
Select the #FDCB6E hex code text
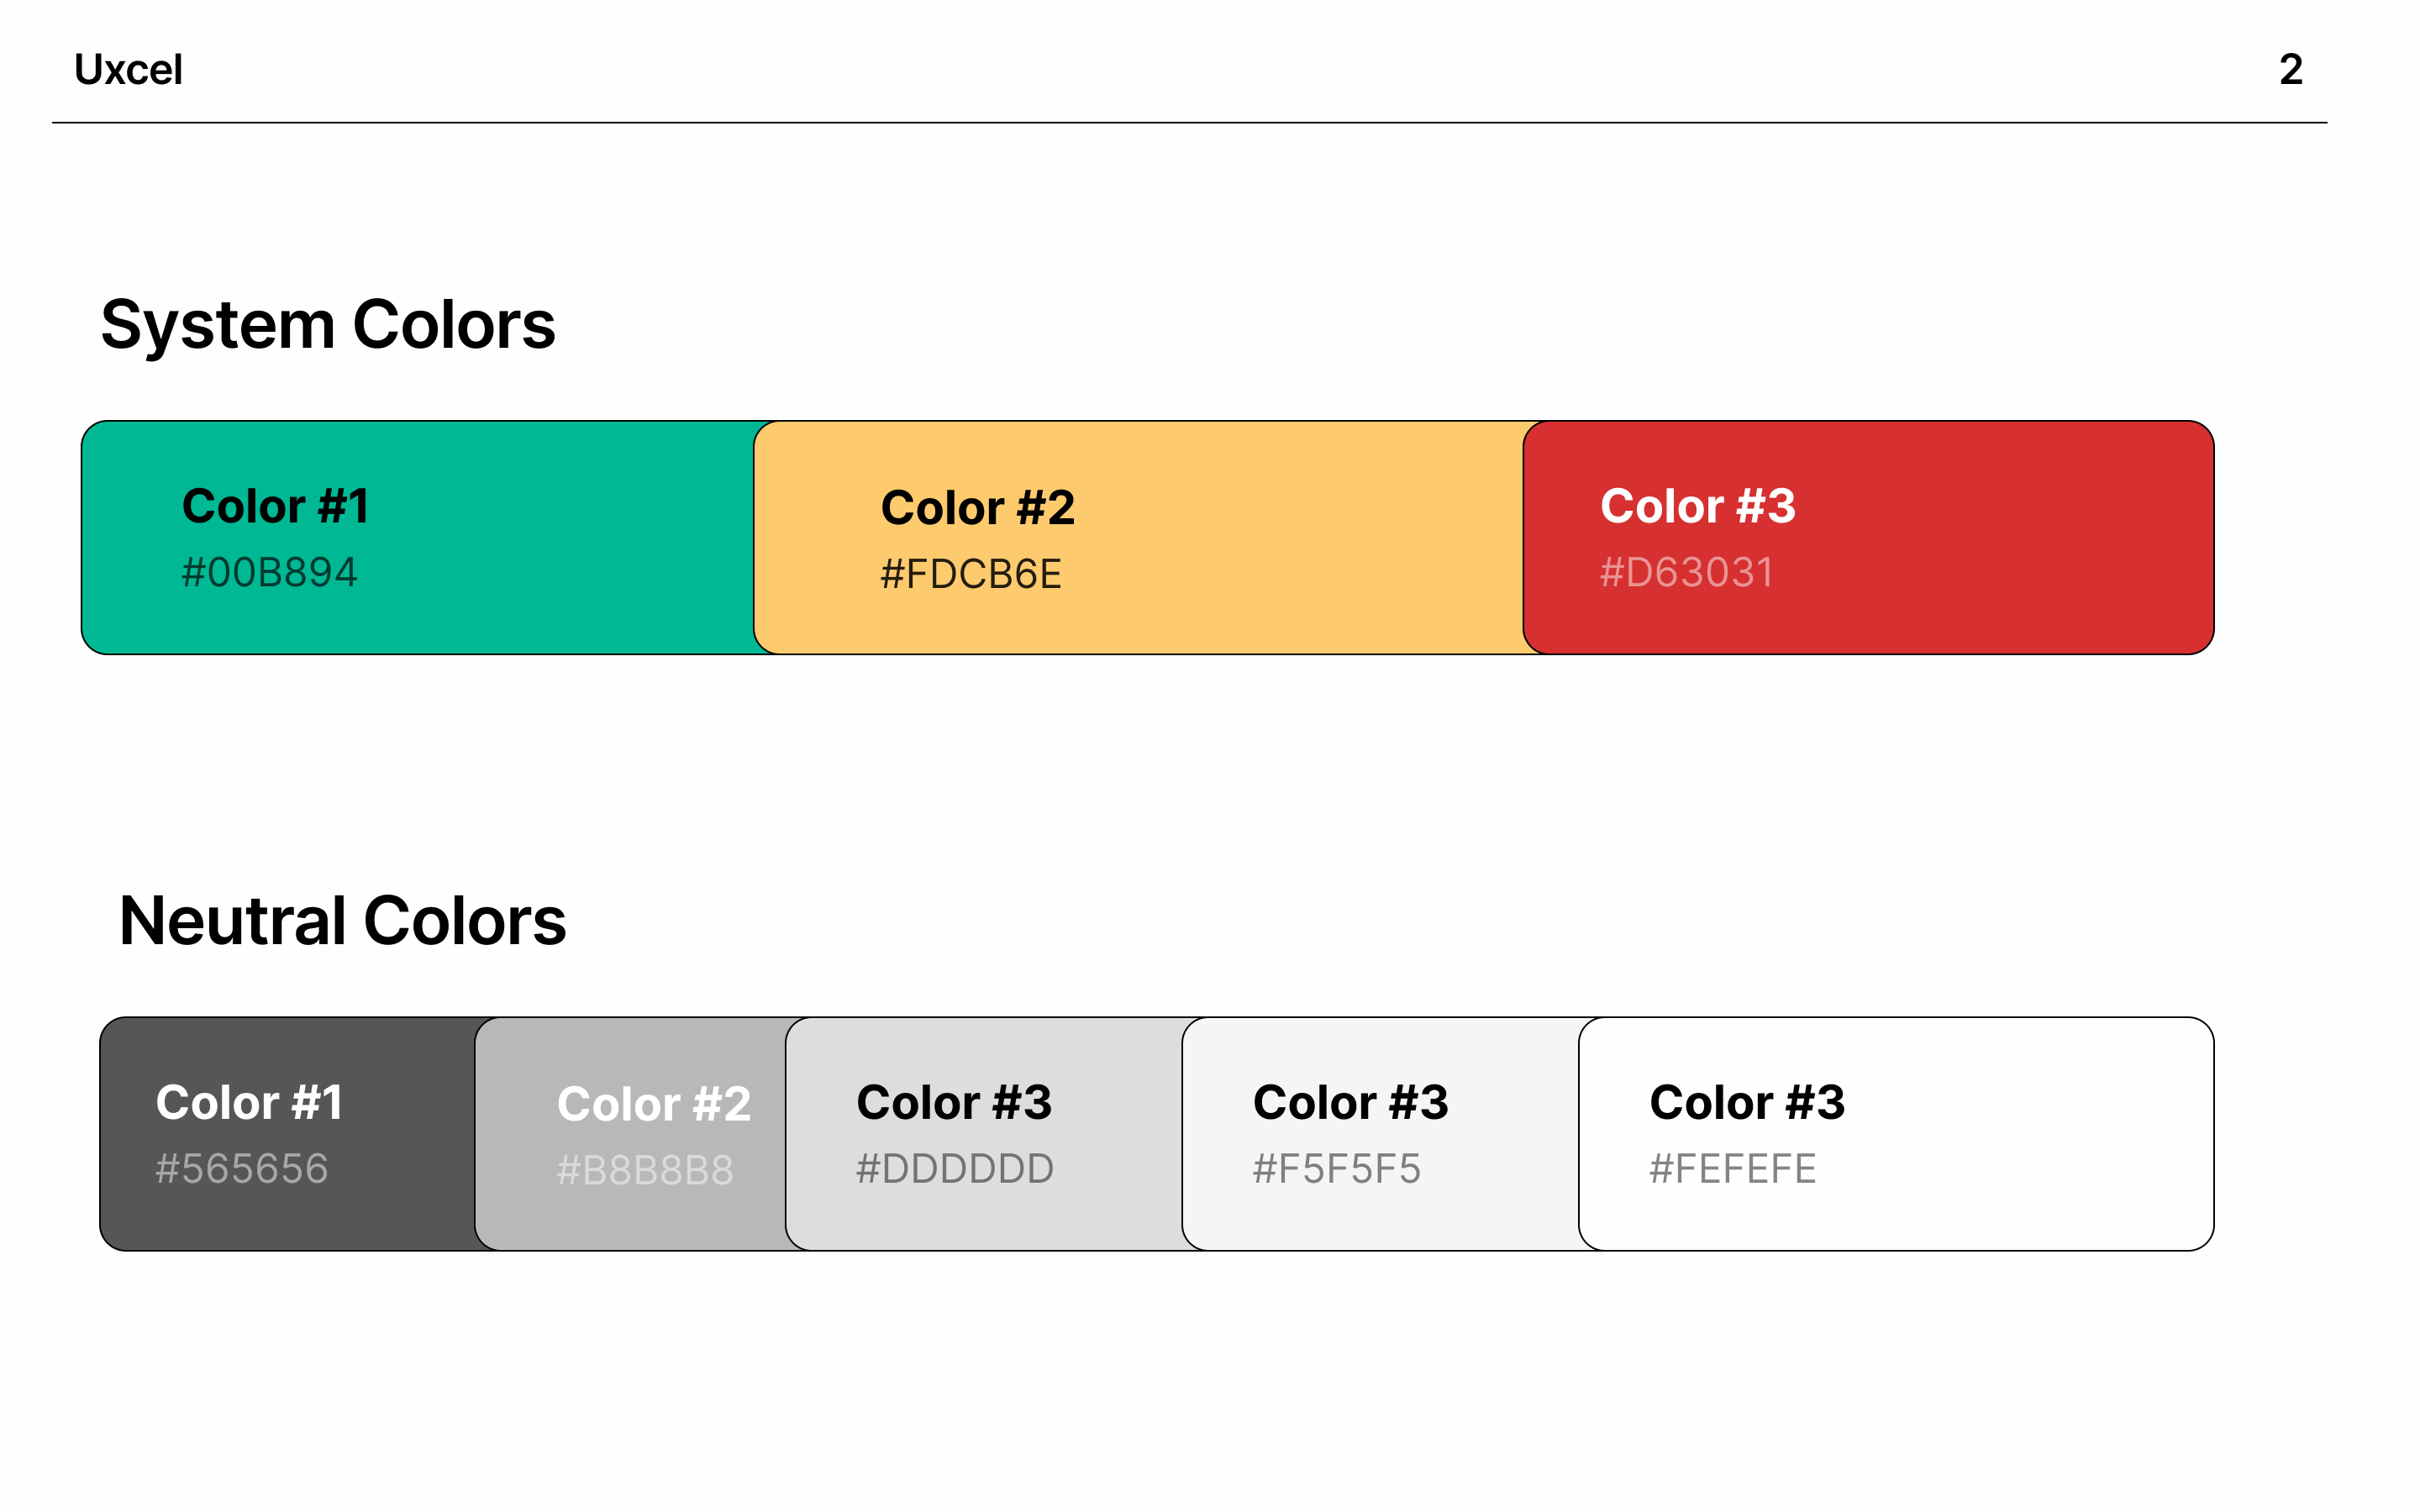point(970,575)
